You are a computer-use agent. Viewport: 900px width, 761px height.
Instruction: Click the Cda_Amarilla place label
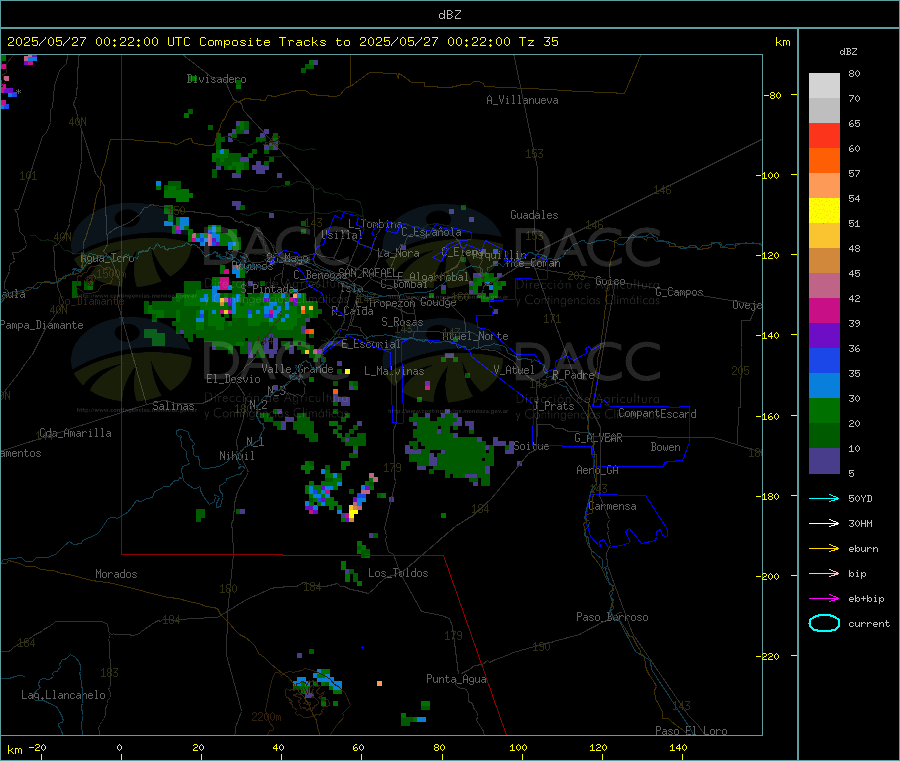point(75,433)
